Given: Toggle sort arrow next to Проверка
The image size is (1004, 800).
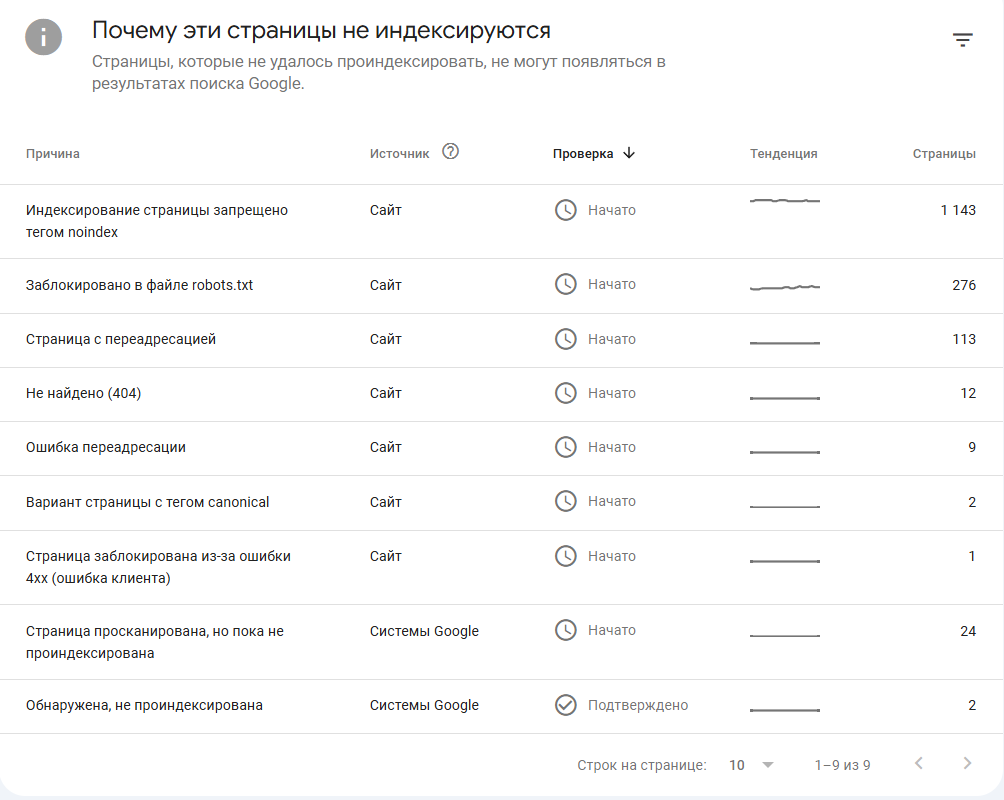Looking at the screenshot, I should pos(629,153).
